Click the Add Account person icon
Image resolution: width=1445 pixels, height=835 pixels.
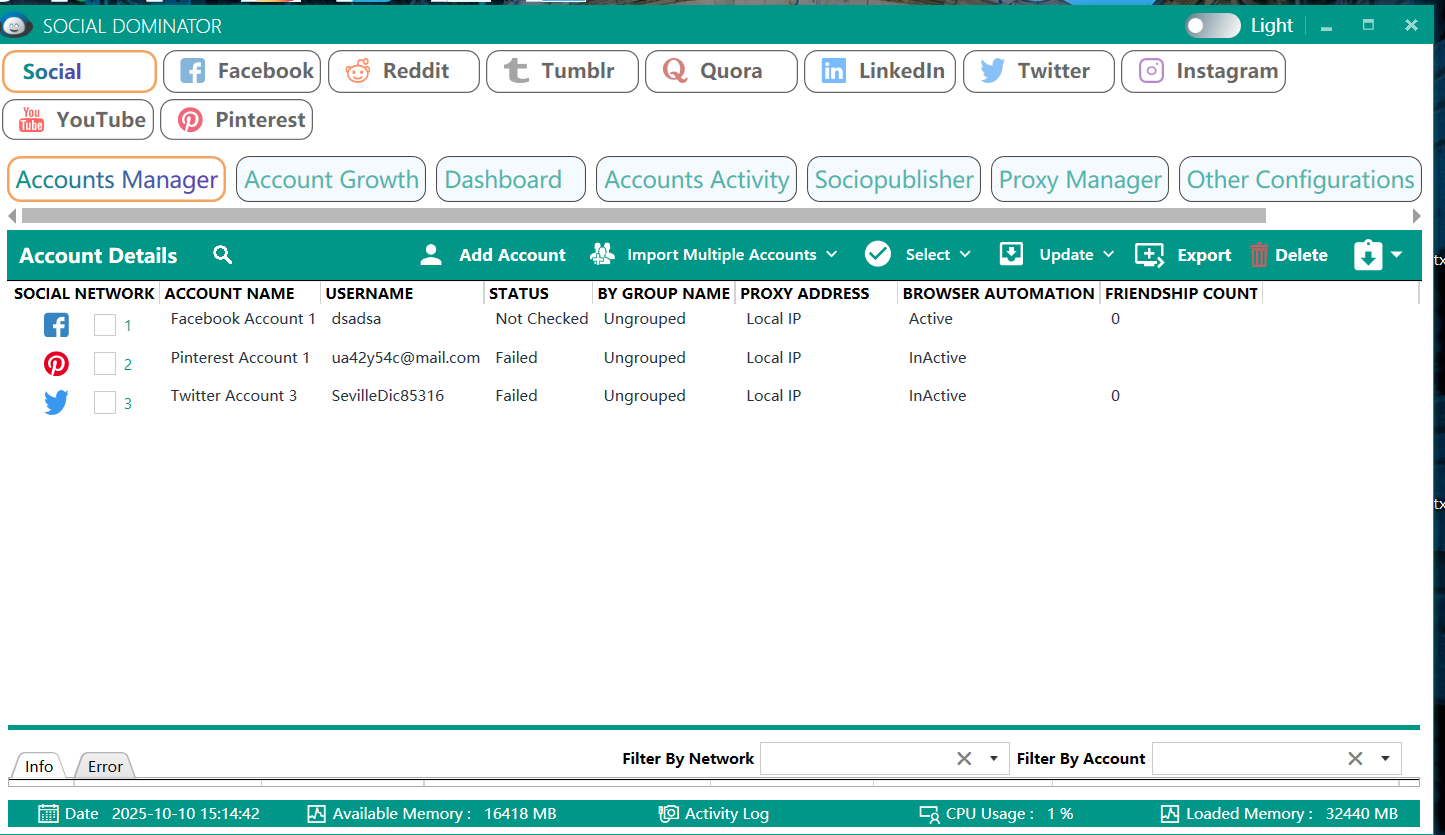431,255
